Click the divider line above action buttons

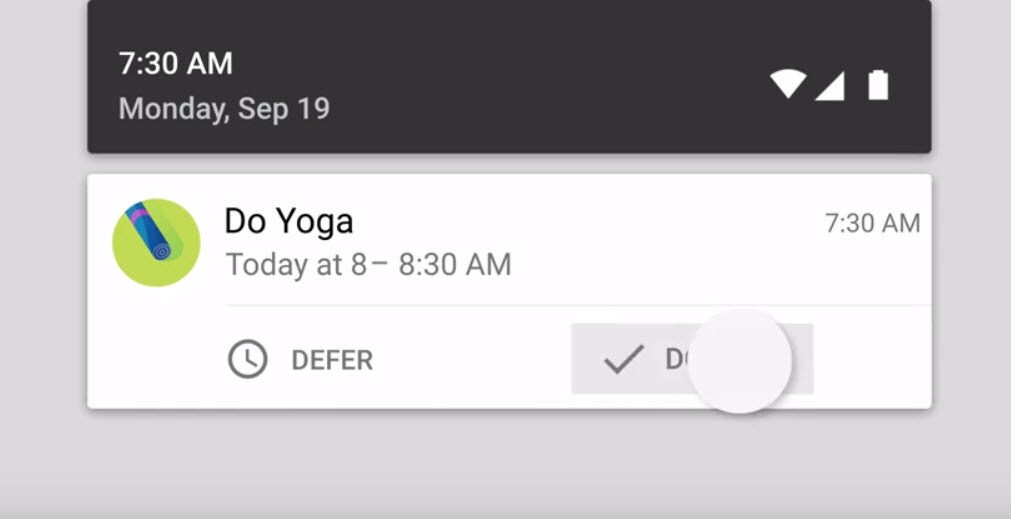(579, 305)
